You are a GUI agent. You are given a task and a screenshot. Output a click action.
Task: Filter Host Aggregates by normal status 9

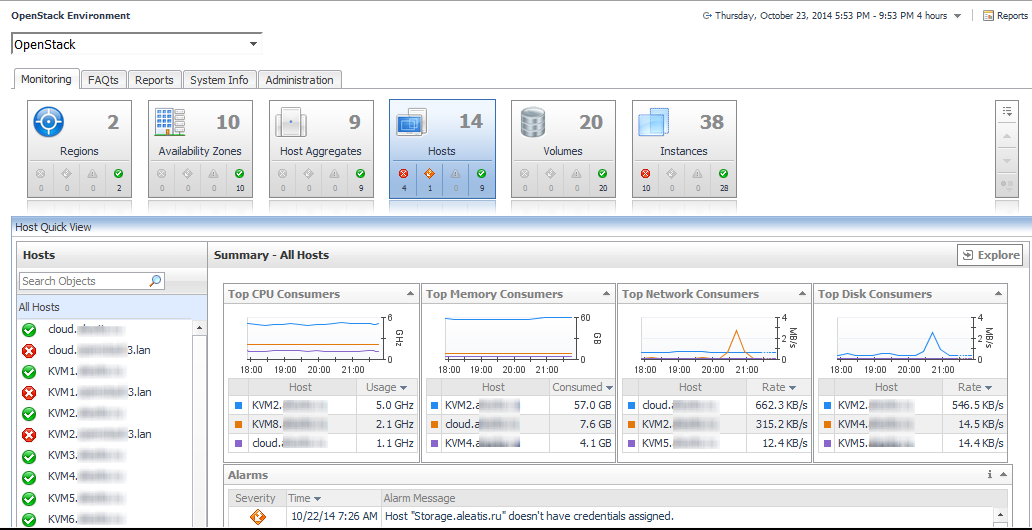point(360,180)
